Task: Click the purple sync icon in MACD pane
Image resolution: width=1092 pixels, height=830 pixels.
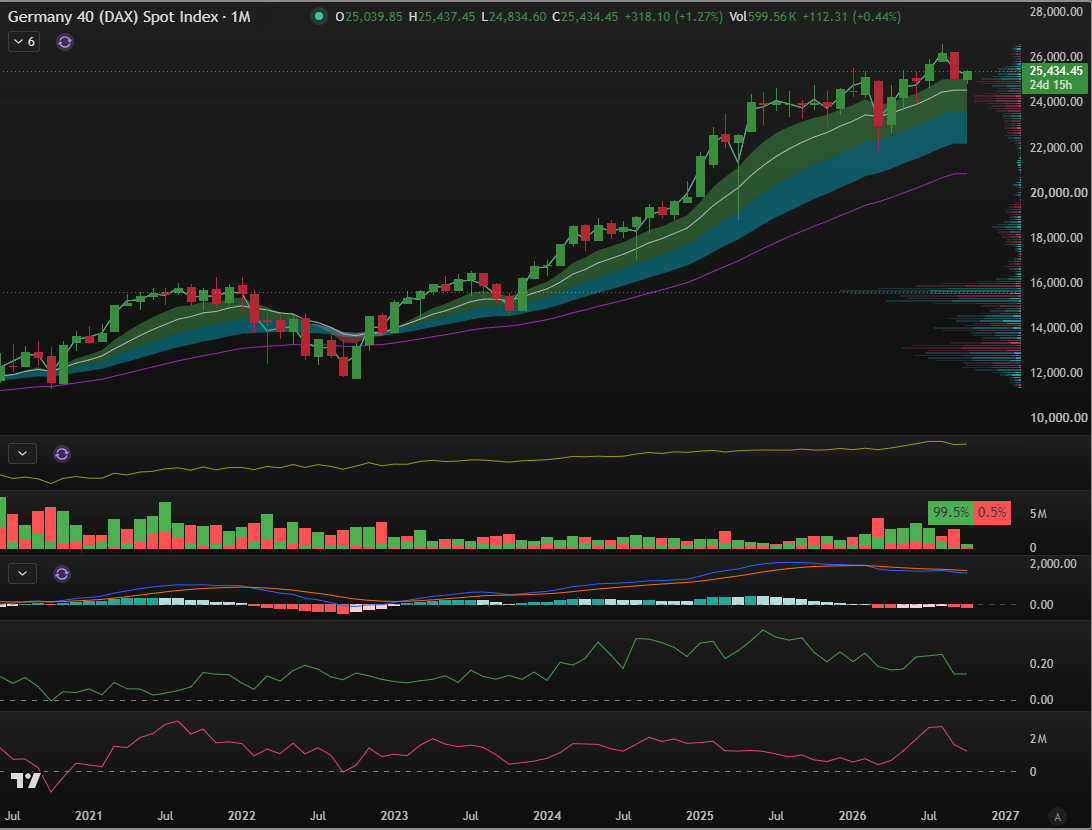Action: tap(62, 574)
